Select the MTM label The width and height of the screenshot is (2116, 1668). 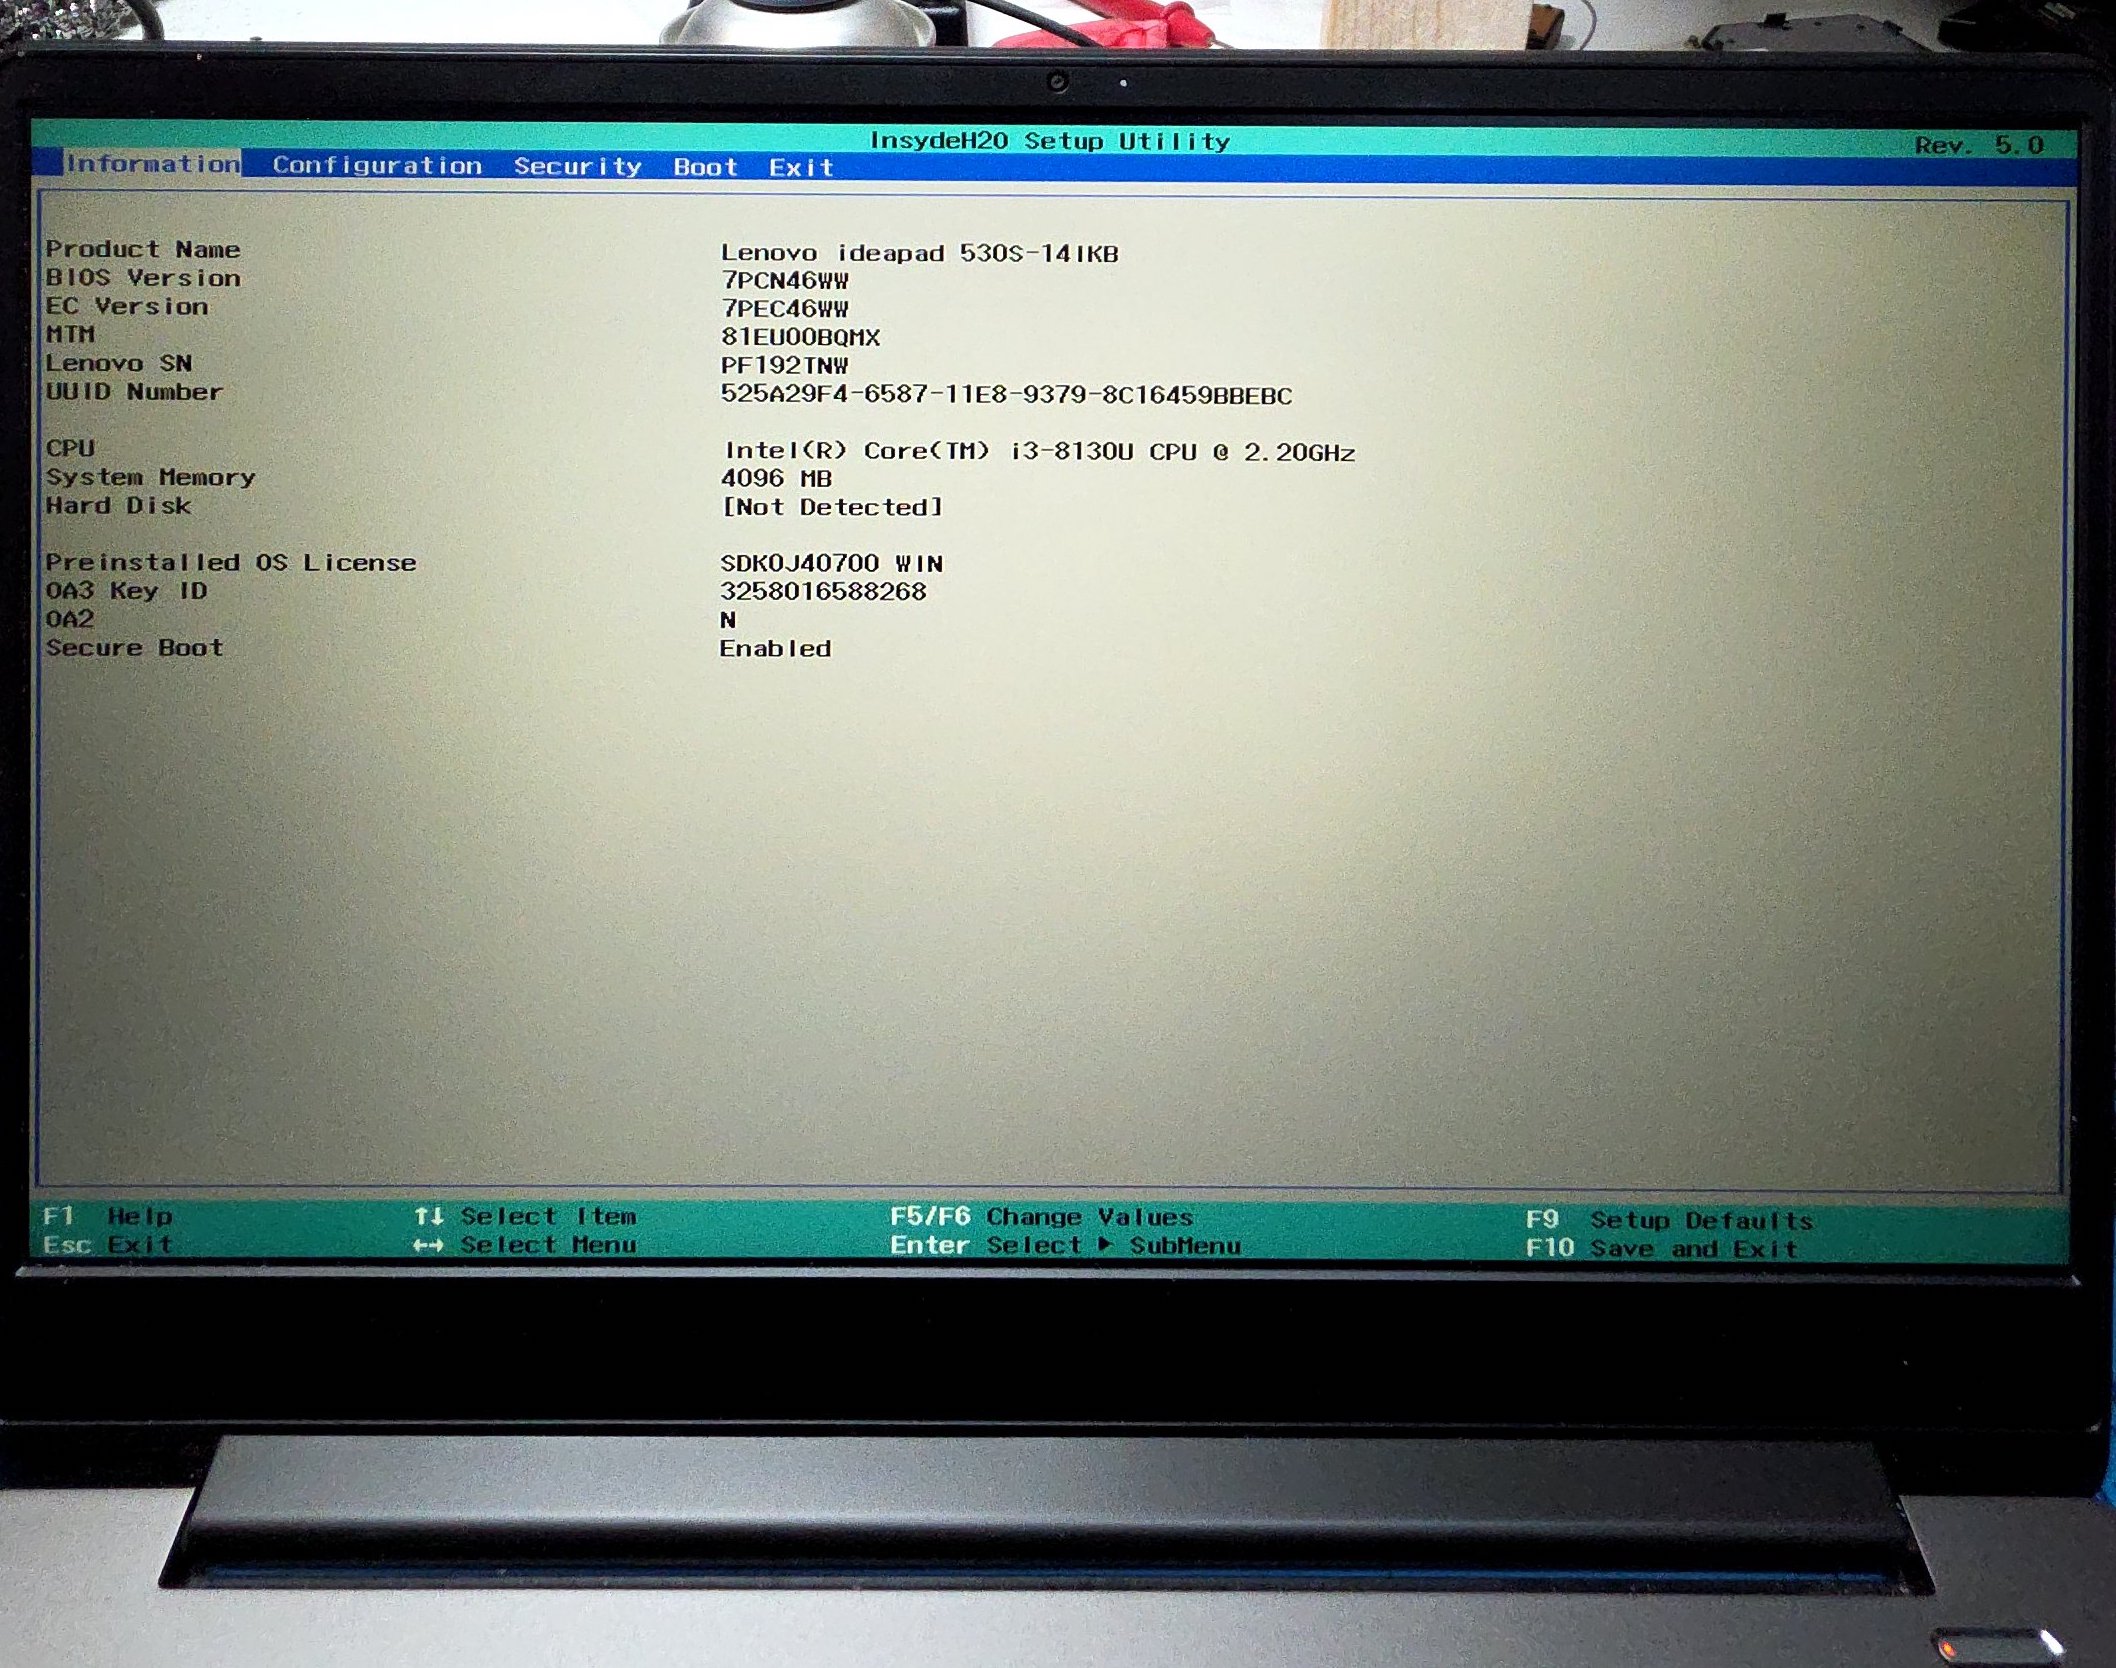pyautogui.click(x=70, y=334)
